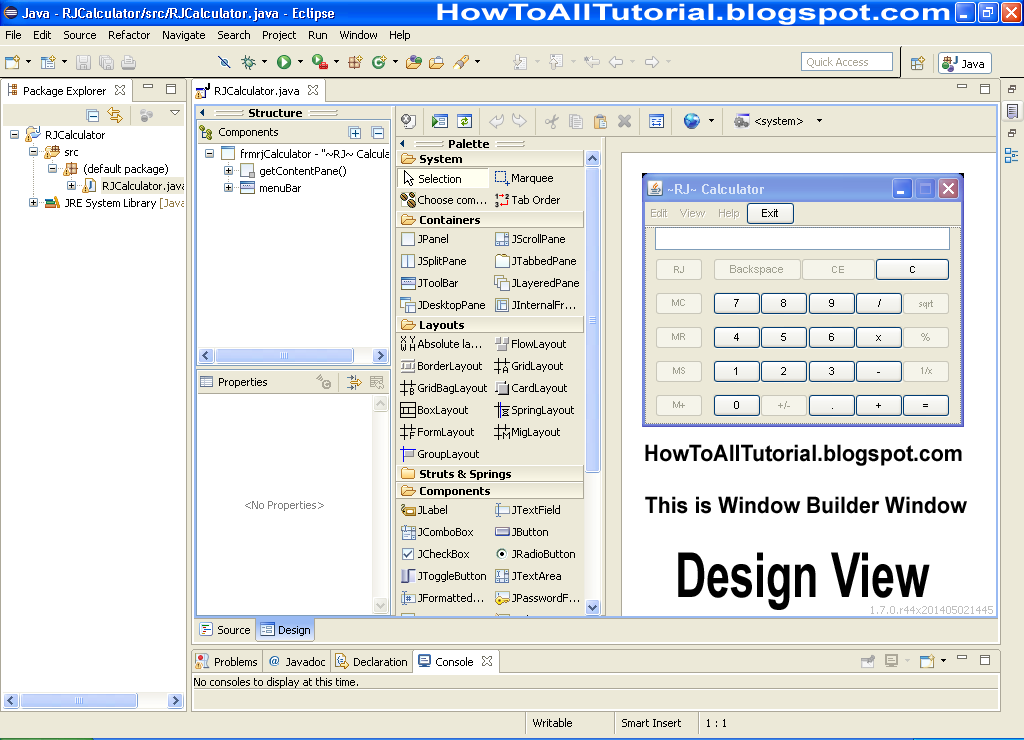Open the Javadoc tab
Viewport: 1024px width, 740px height.
(297, 662)
